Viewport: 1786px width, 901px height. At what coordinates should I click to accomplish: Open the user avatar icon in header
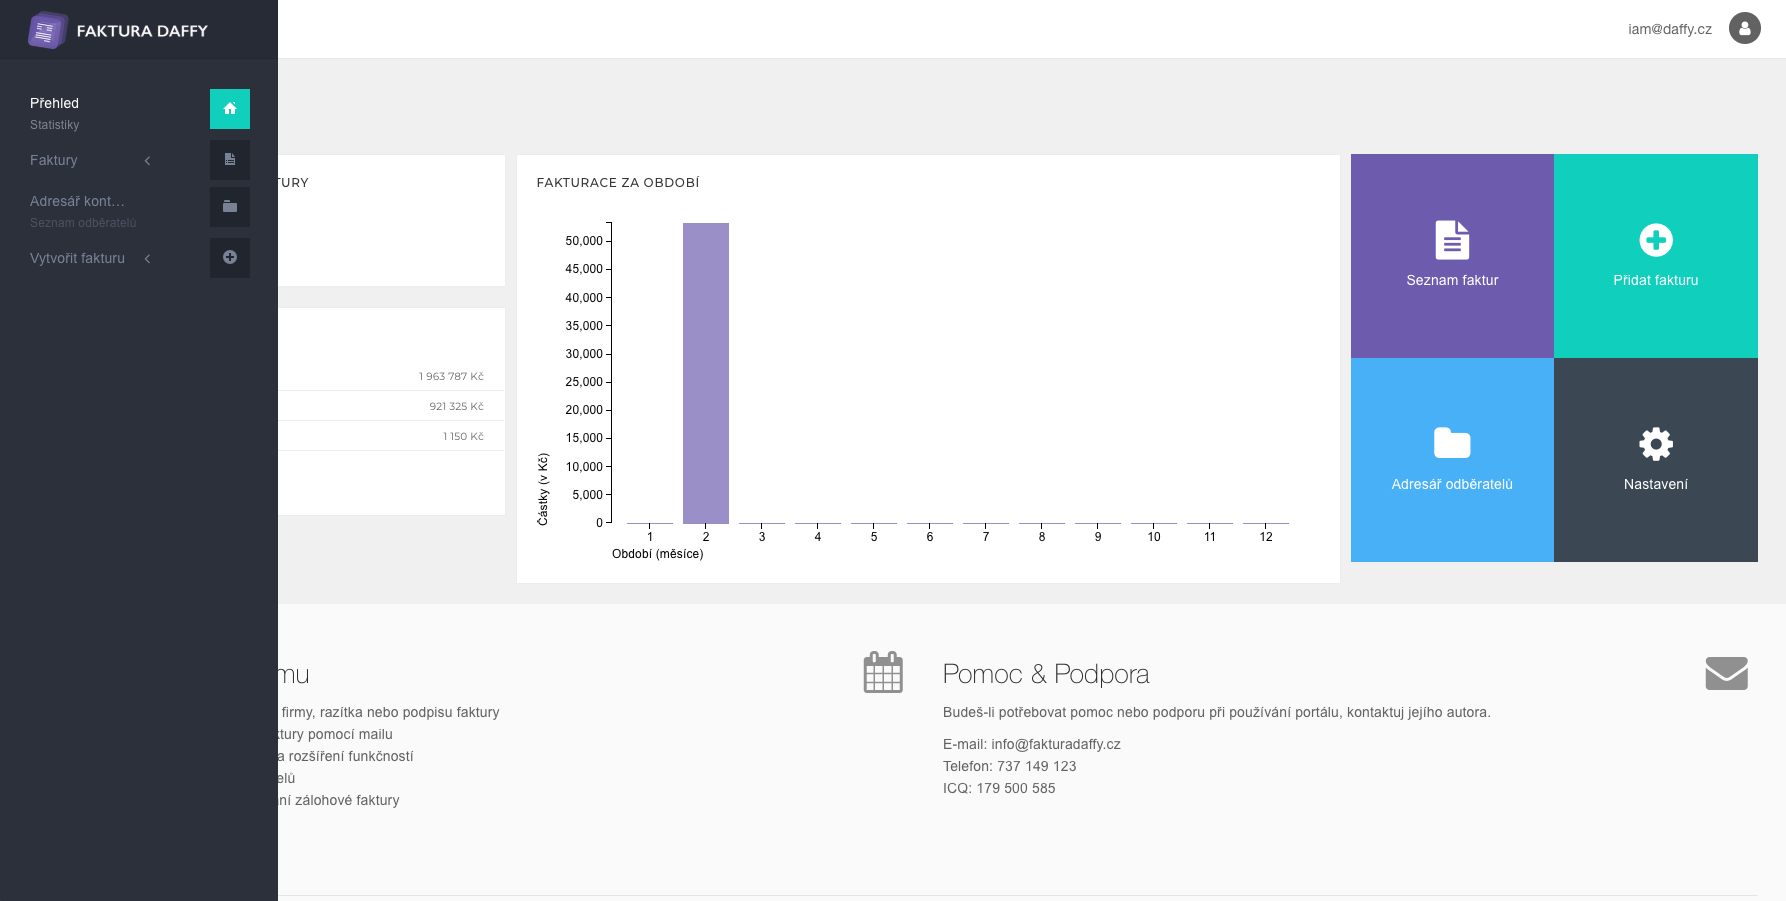click(1744, 29)
